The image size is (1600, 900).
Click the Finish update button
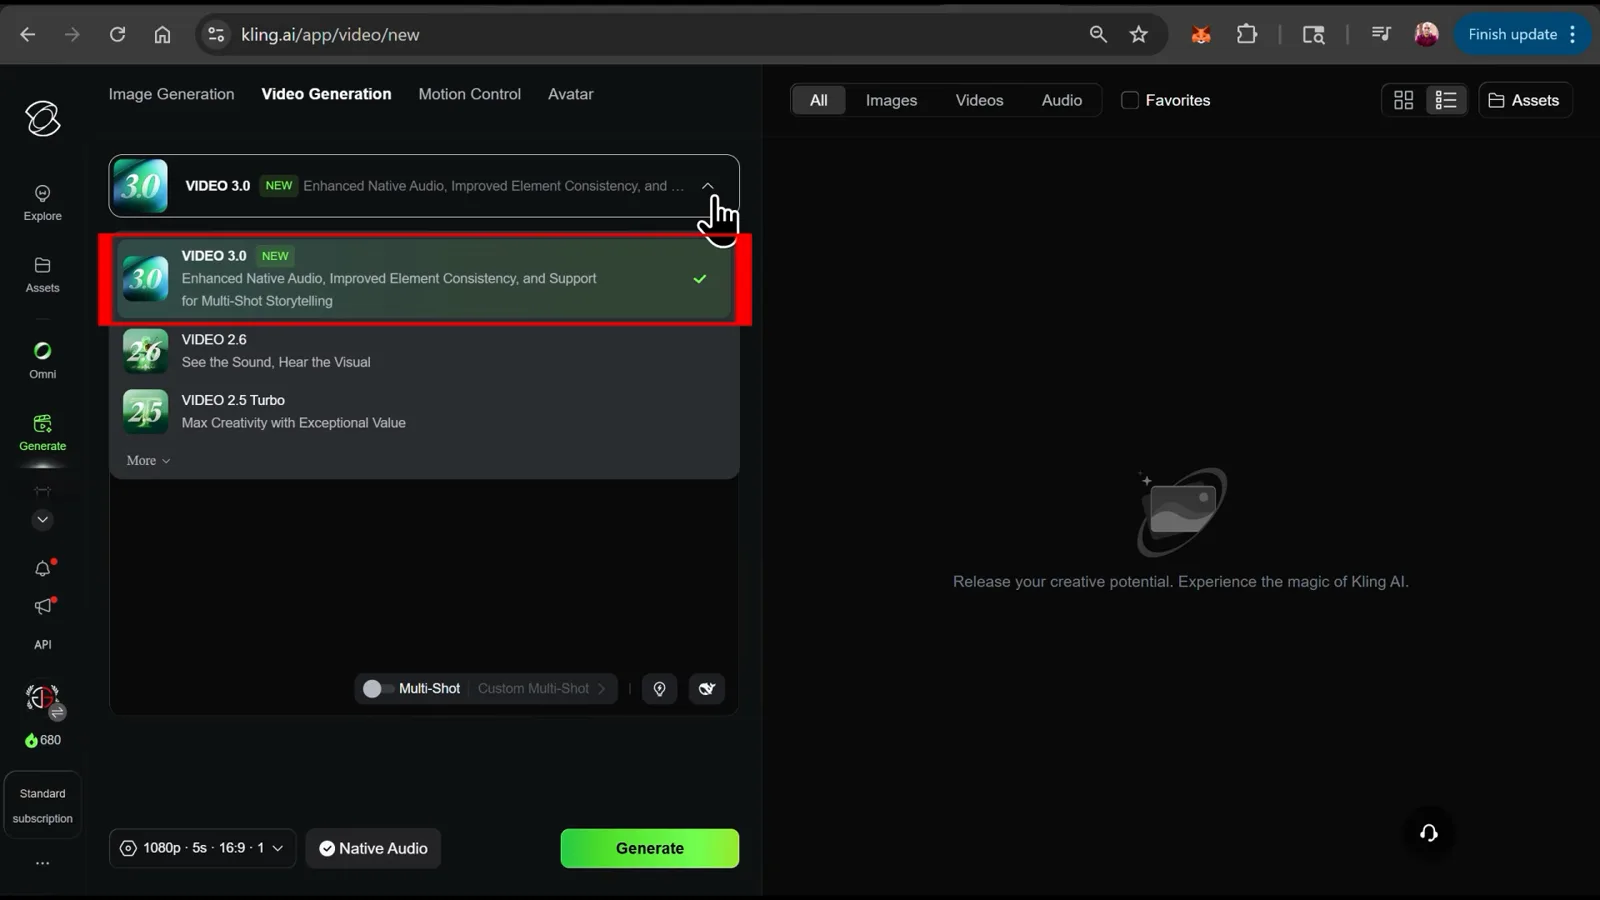click(1521, 35)
